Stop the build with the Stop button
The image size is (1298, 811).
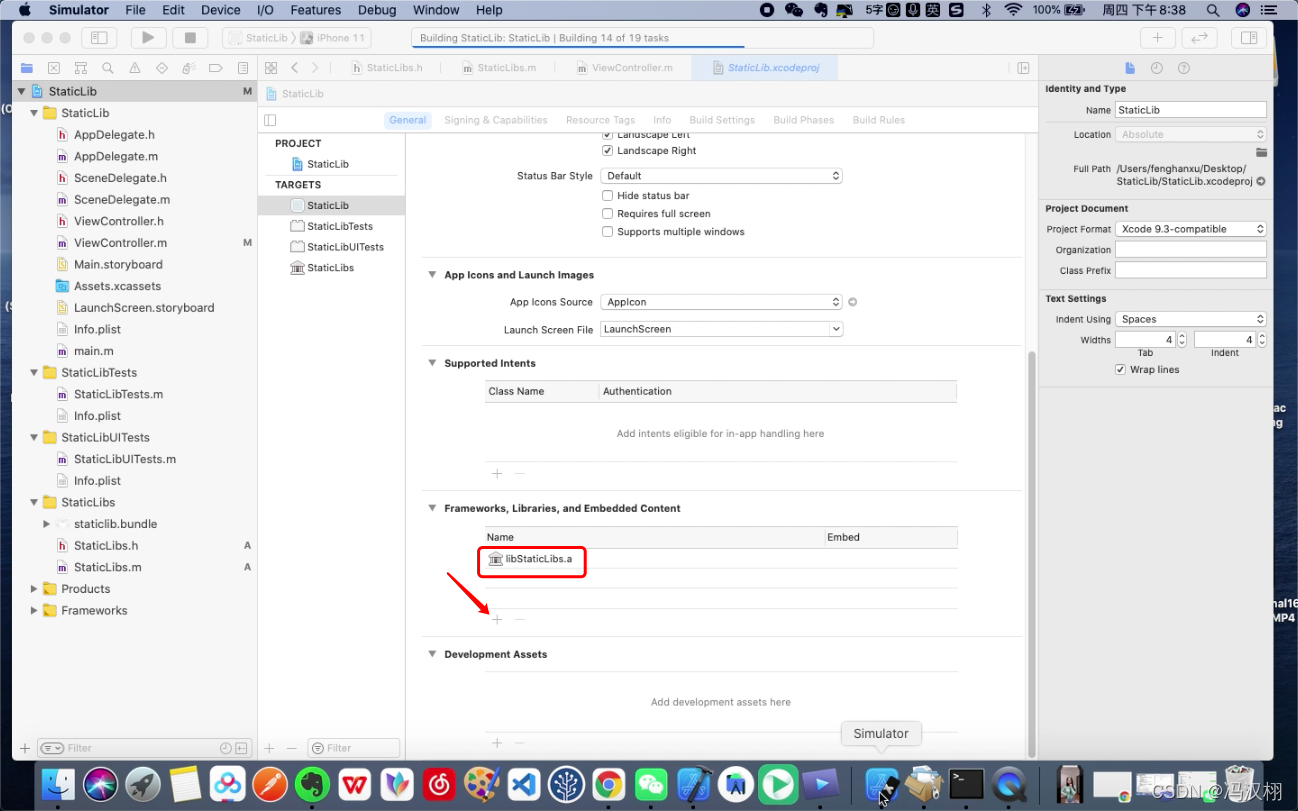(x=190, y=38)
